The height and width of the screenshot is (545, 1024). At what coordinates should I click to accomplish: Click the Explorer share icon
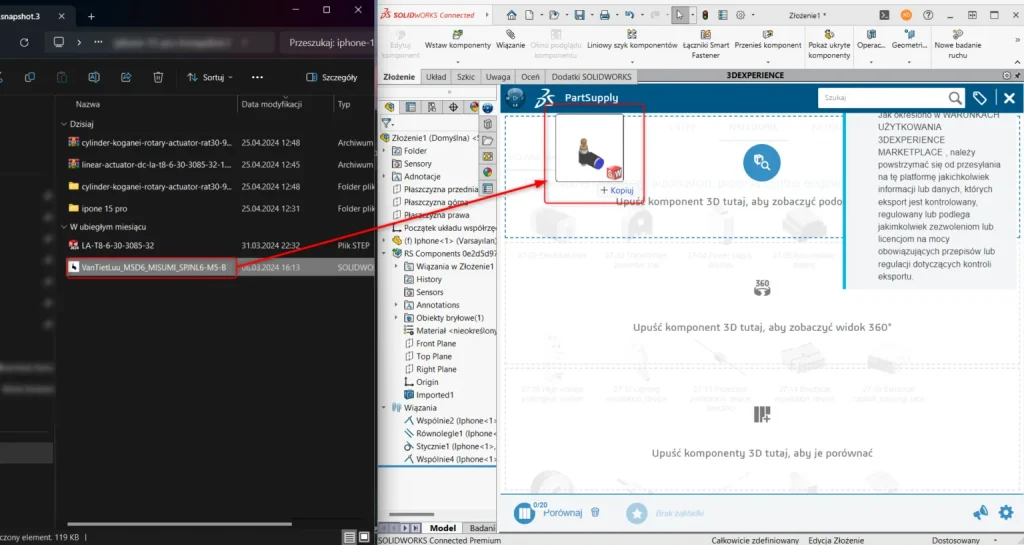[x=126, y=77]
